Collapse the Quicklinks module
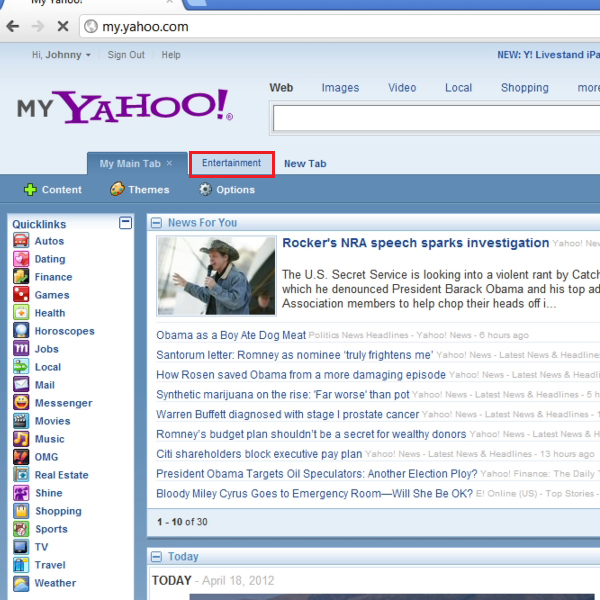 point(125,223)
